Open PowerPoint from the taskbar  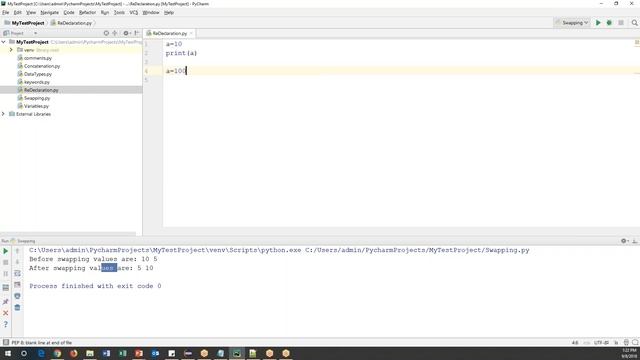(139, 353)
